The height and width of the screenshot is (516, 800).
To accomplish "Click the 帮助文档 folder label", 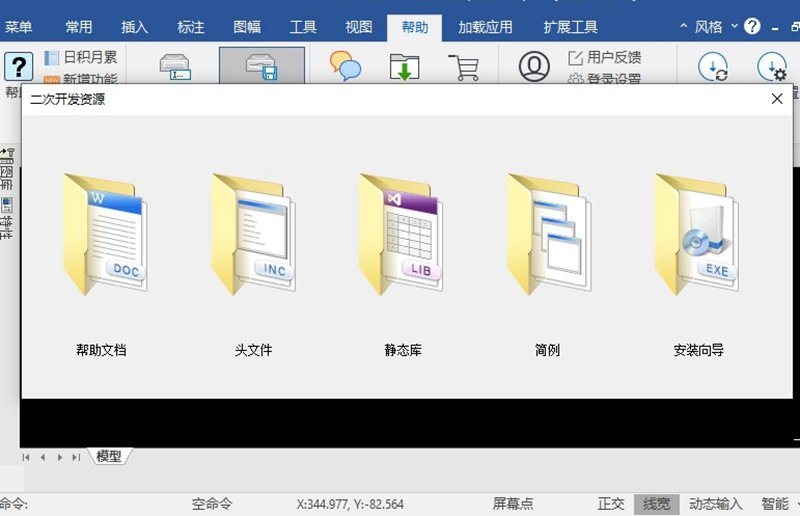I will 101,350.
